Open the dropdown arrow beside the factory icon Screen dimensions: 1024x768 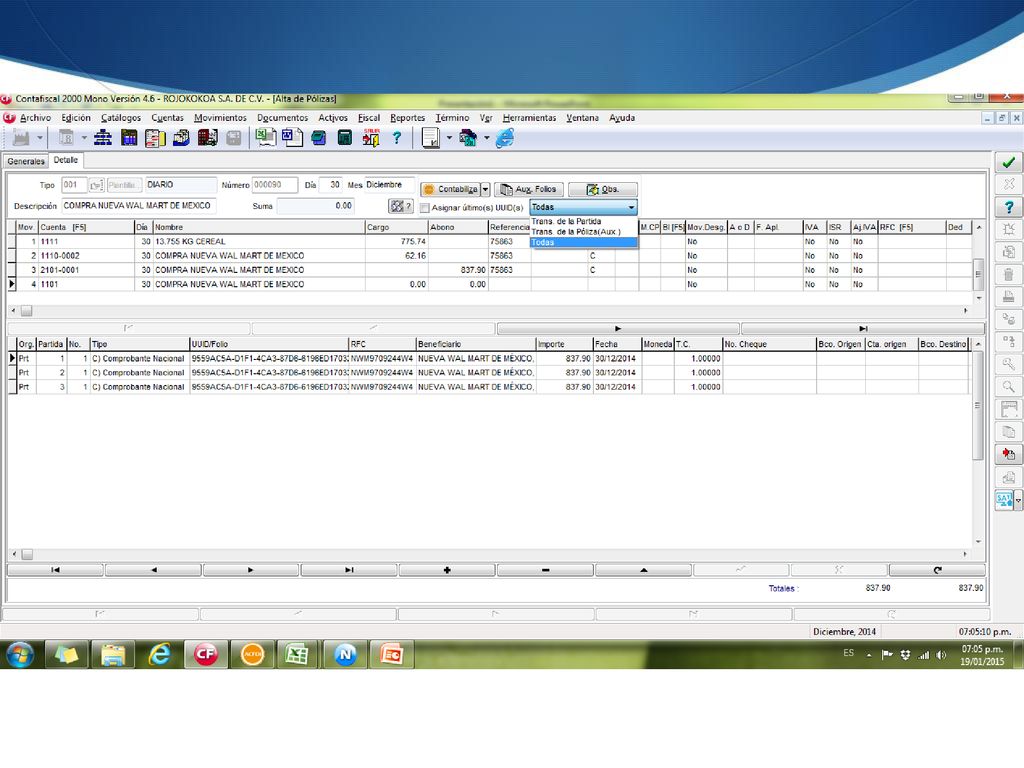click(x=40, y=138)
